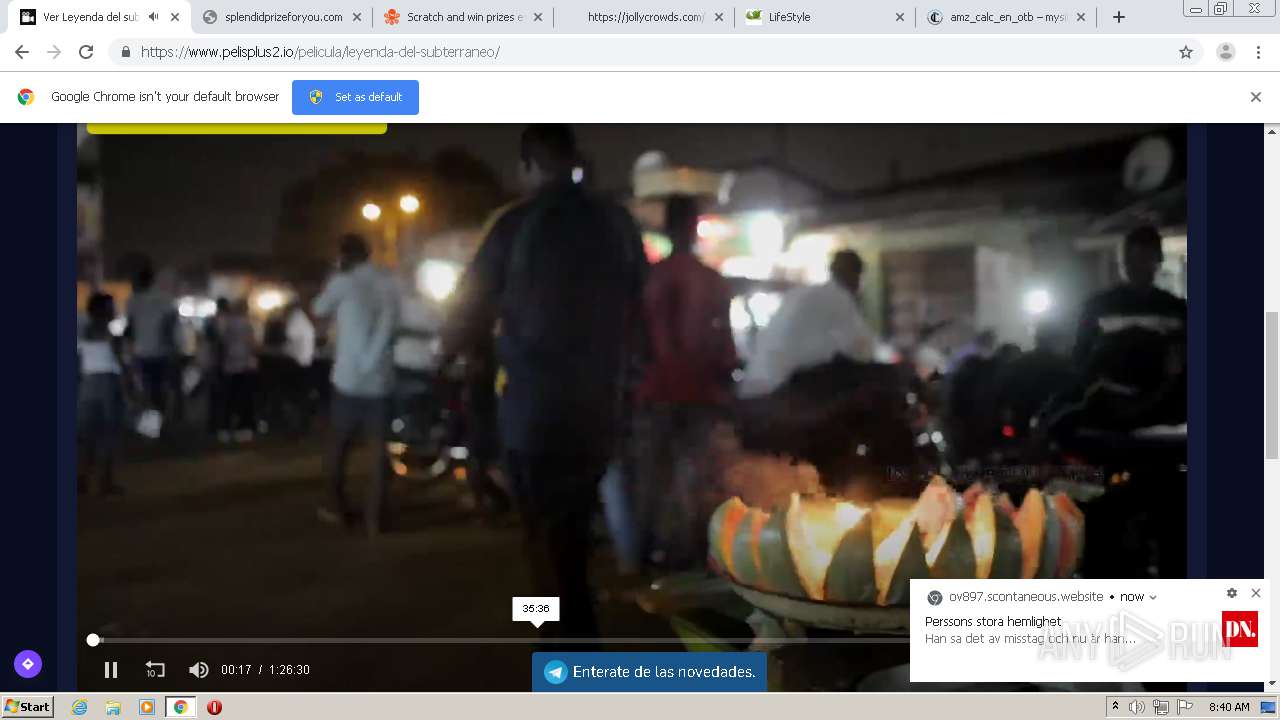The image size is (1280, 720).
Task: Switch to Ver Leyenda del sub tab
Action: 90,17
